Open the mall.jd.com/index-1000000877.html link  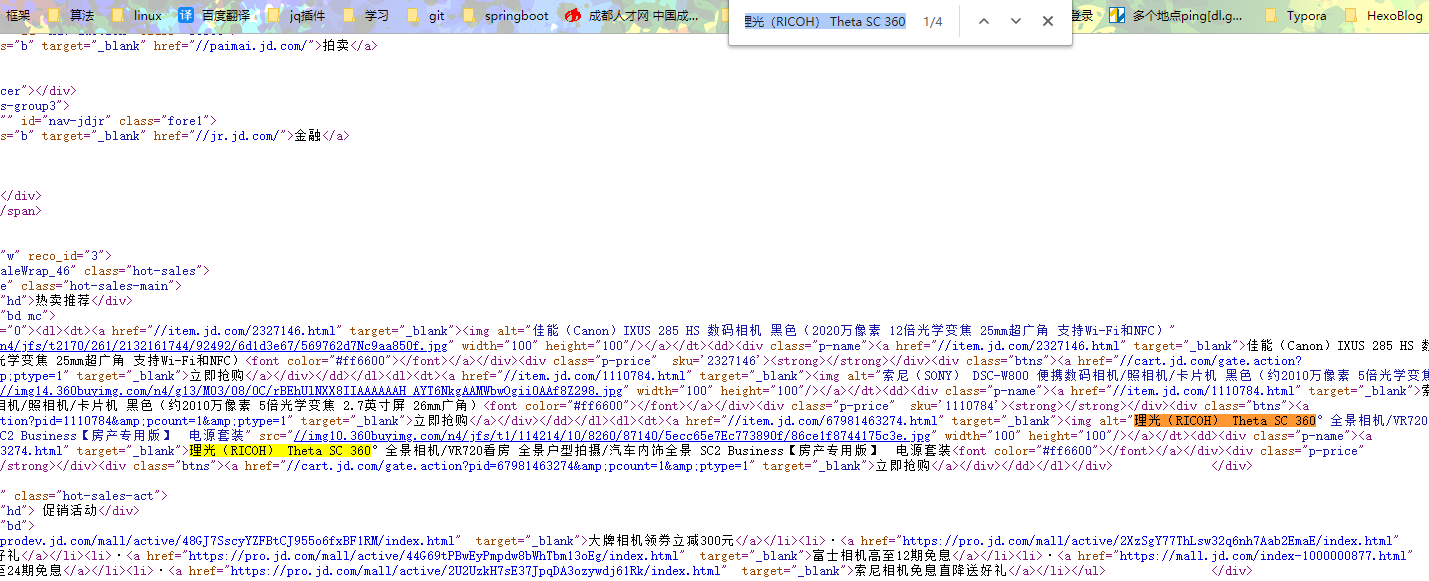(1262, 556)
